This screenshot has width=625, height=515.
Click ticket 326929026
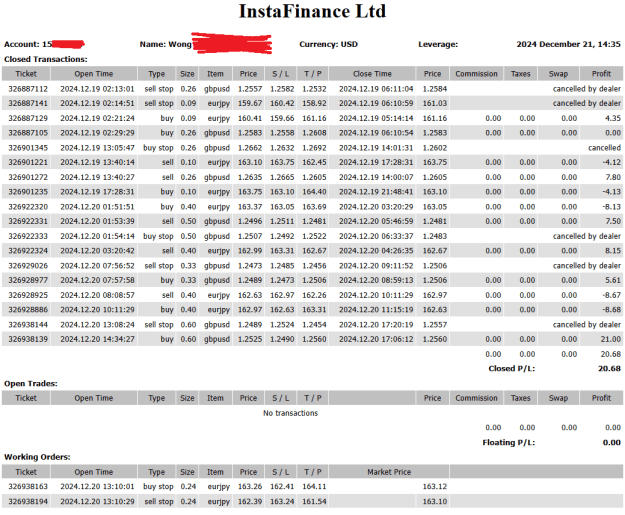pos(28,266)
